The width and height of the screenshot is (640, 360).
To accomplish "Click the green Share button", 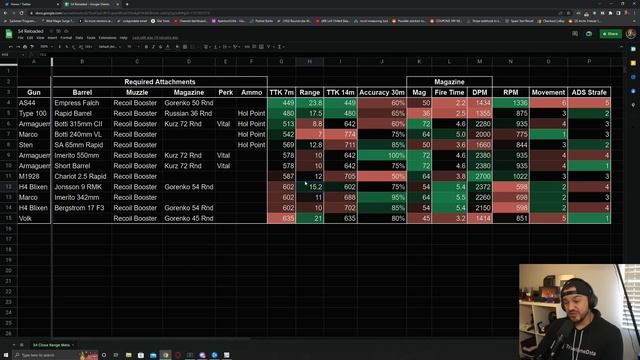I will coord(611,34).
